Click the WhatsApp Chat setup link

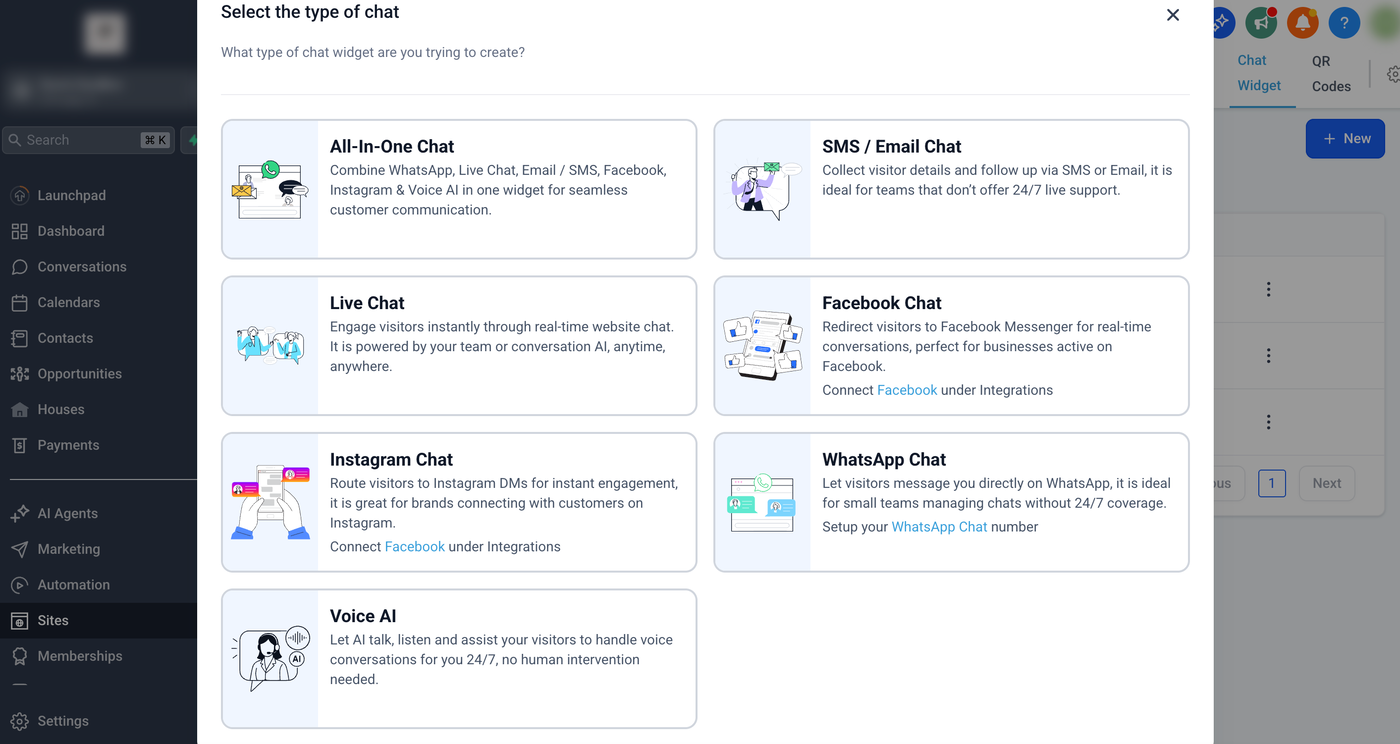pos(939,527)
